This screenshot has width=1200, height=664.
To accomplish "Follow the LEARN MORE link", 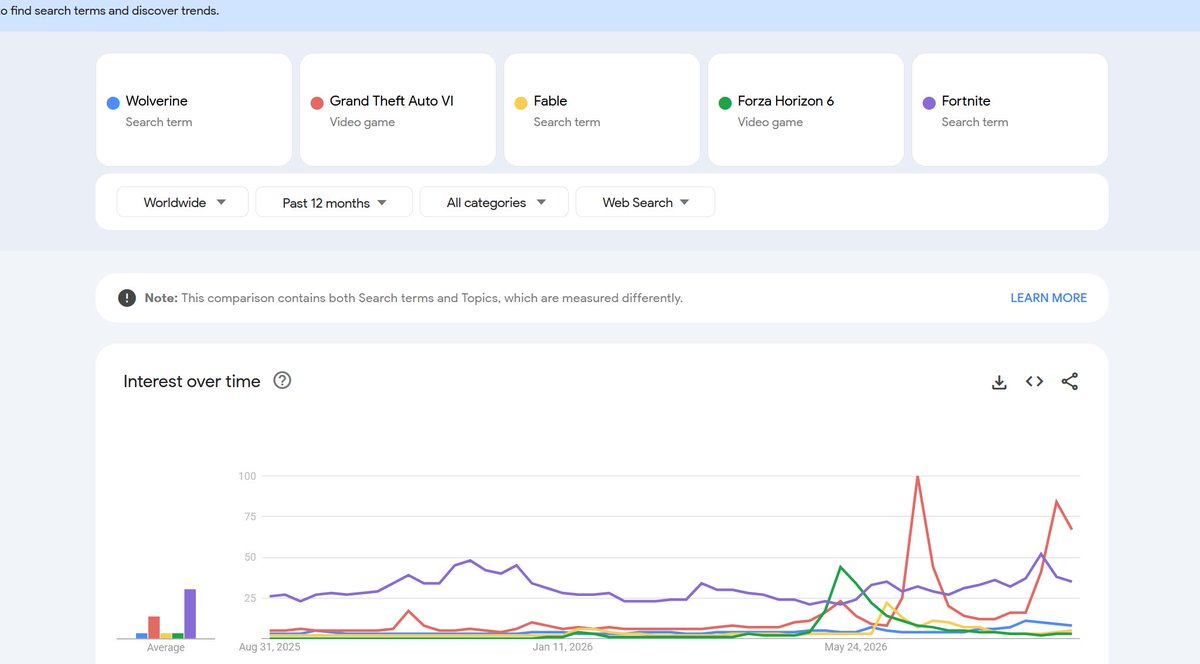I will coord(1048,298).
